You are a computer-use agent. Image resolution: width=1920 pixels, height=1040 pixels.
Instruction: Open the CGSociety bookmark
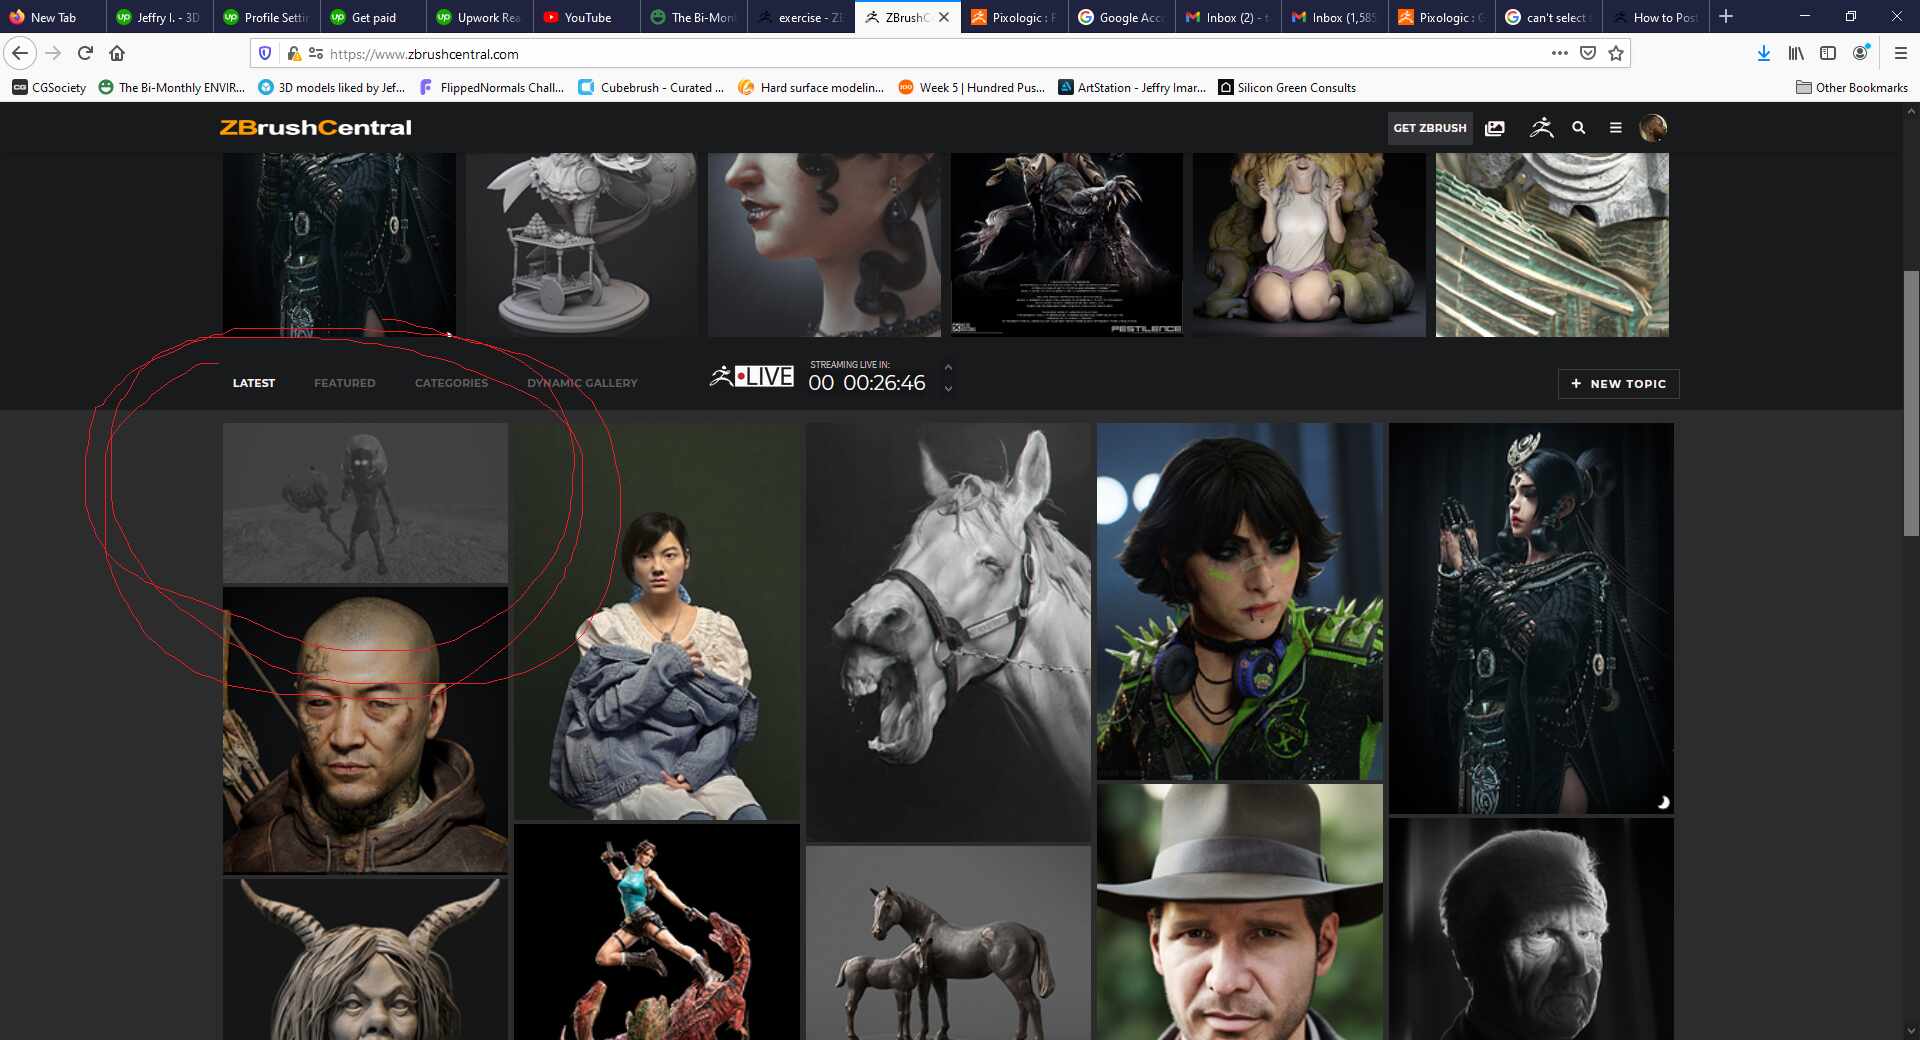point(49,88)
